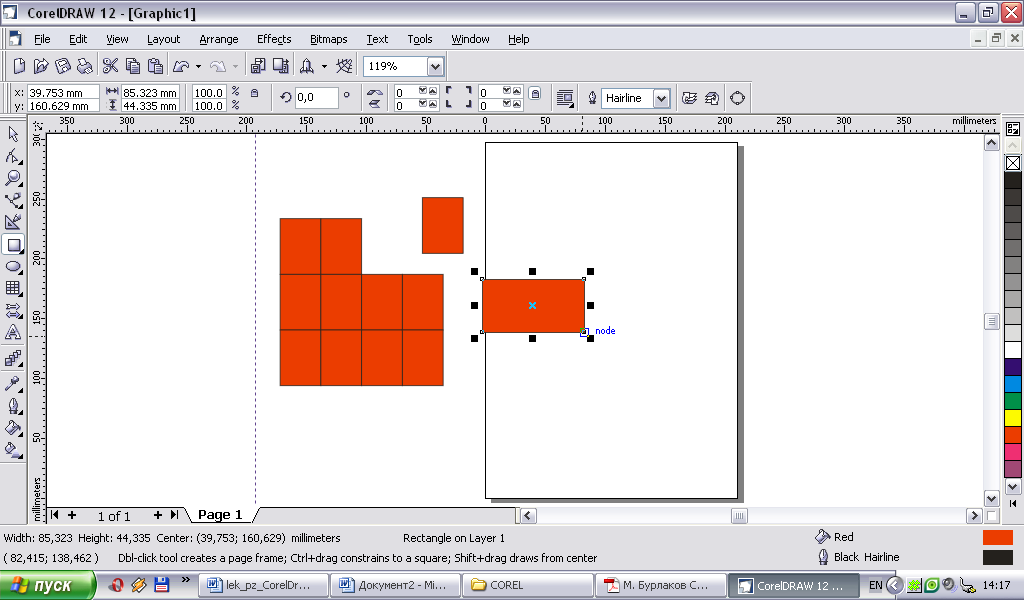This screenshot has width=1024, height=600.
Task: Paste from clipboard
Action: point(155,66)
